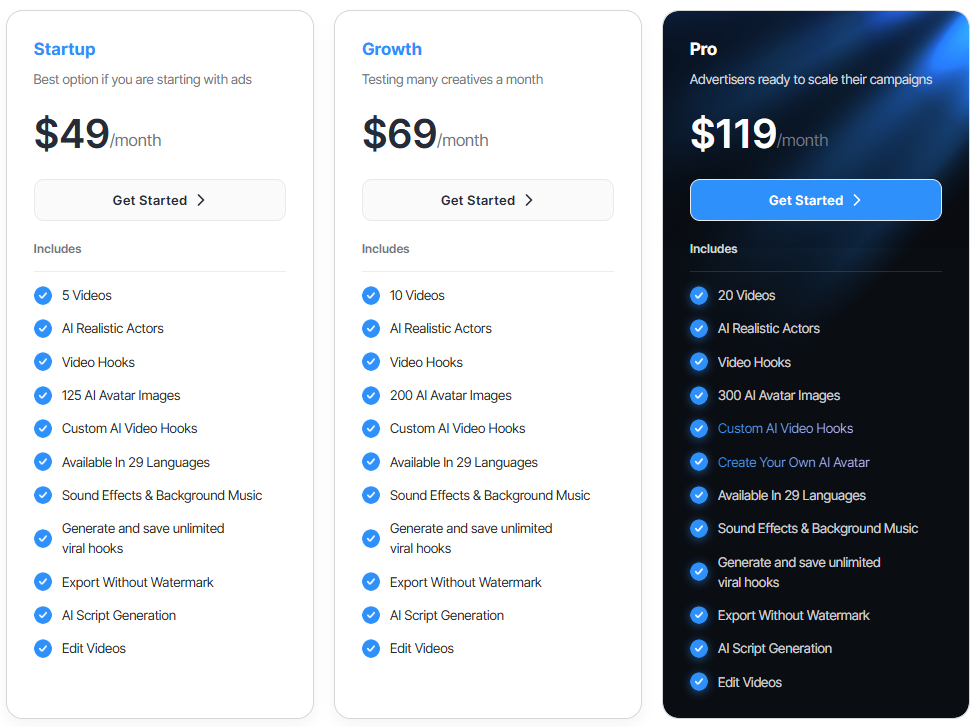The width and height of the screenshot is (980, 727).
Task: Click Growth's AI Realistic Actors check icon
Action: coord(371,328)
